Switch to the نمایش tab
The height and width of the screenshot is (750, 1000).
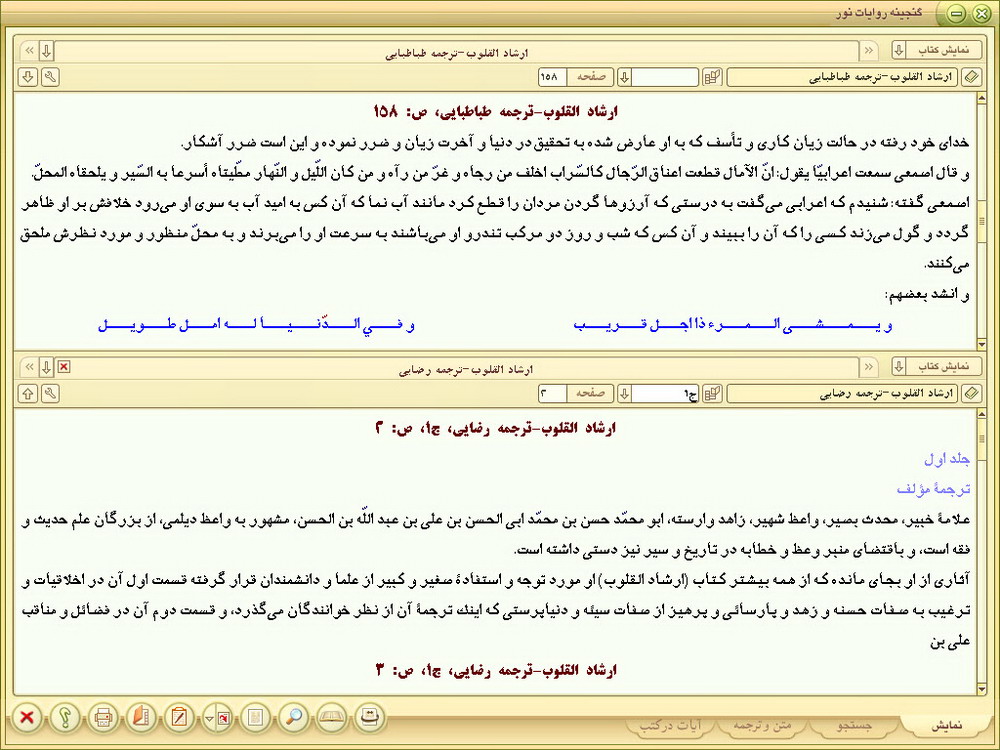coord(946,726)
